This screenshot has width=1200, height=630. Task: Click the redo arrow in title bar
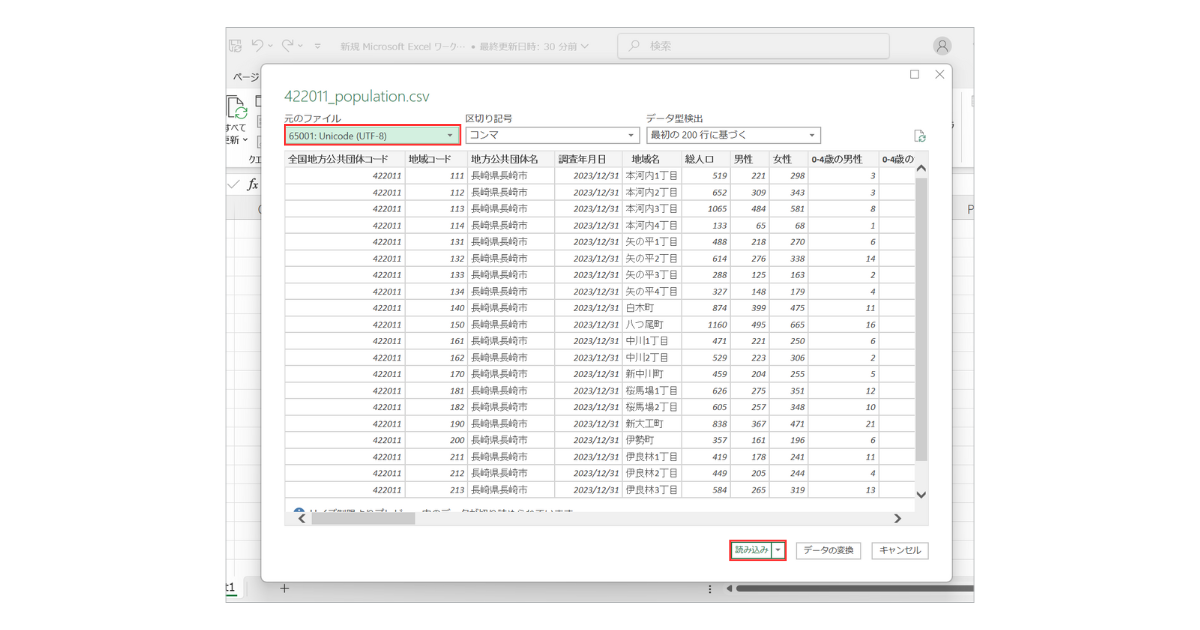[x=289, y=46]
